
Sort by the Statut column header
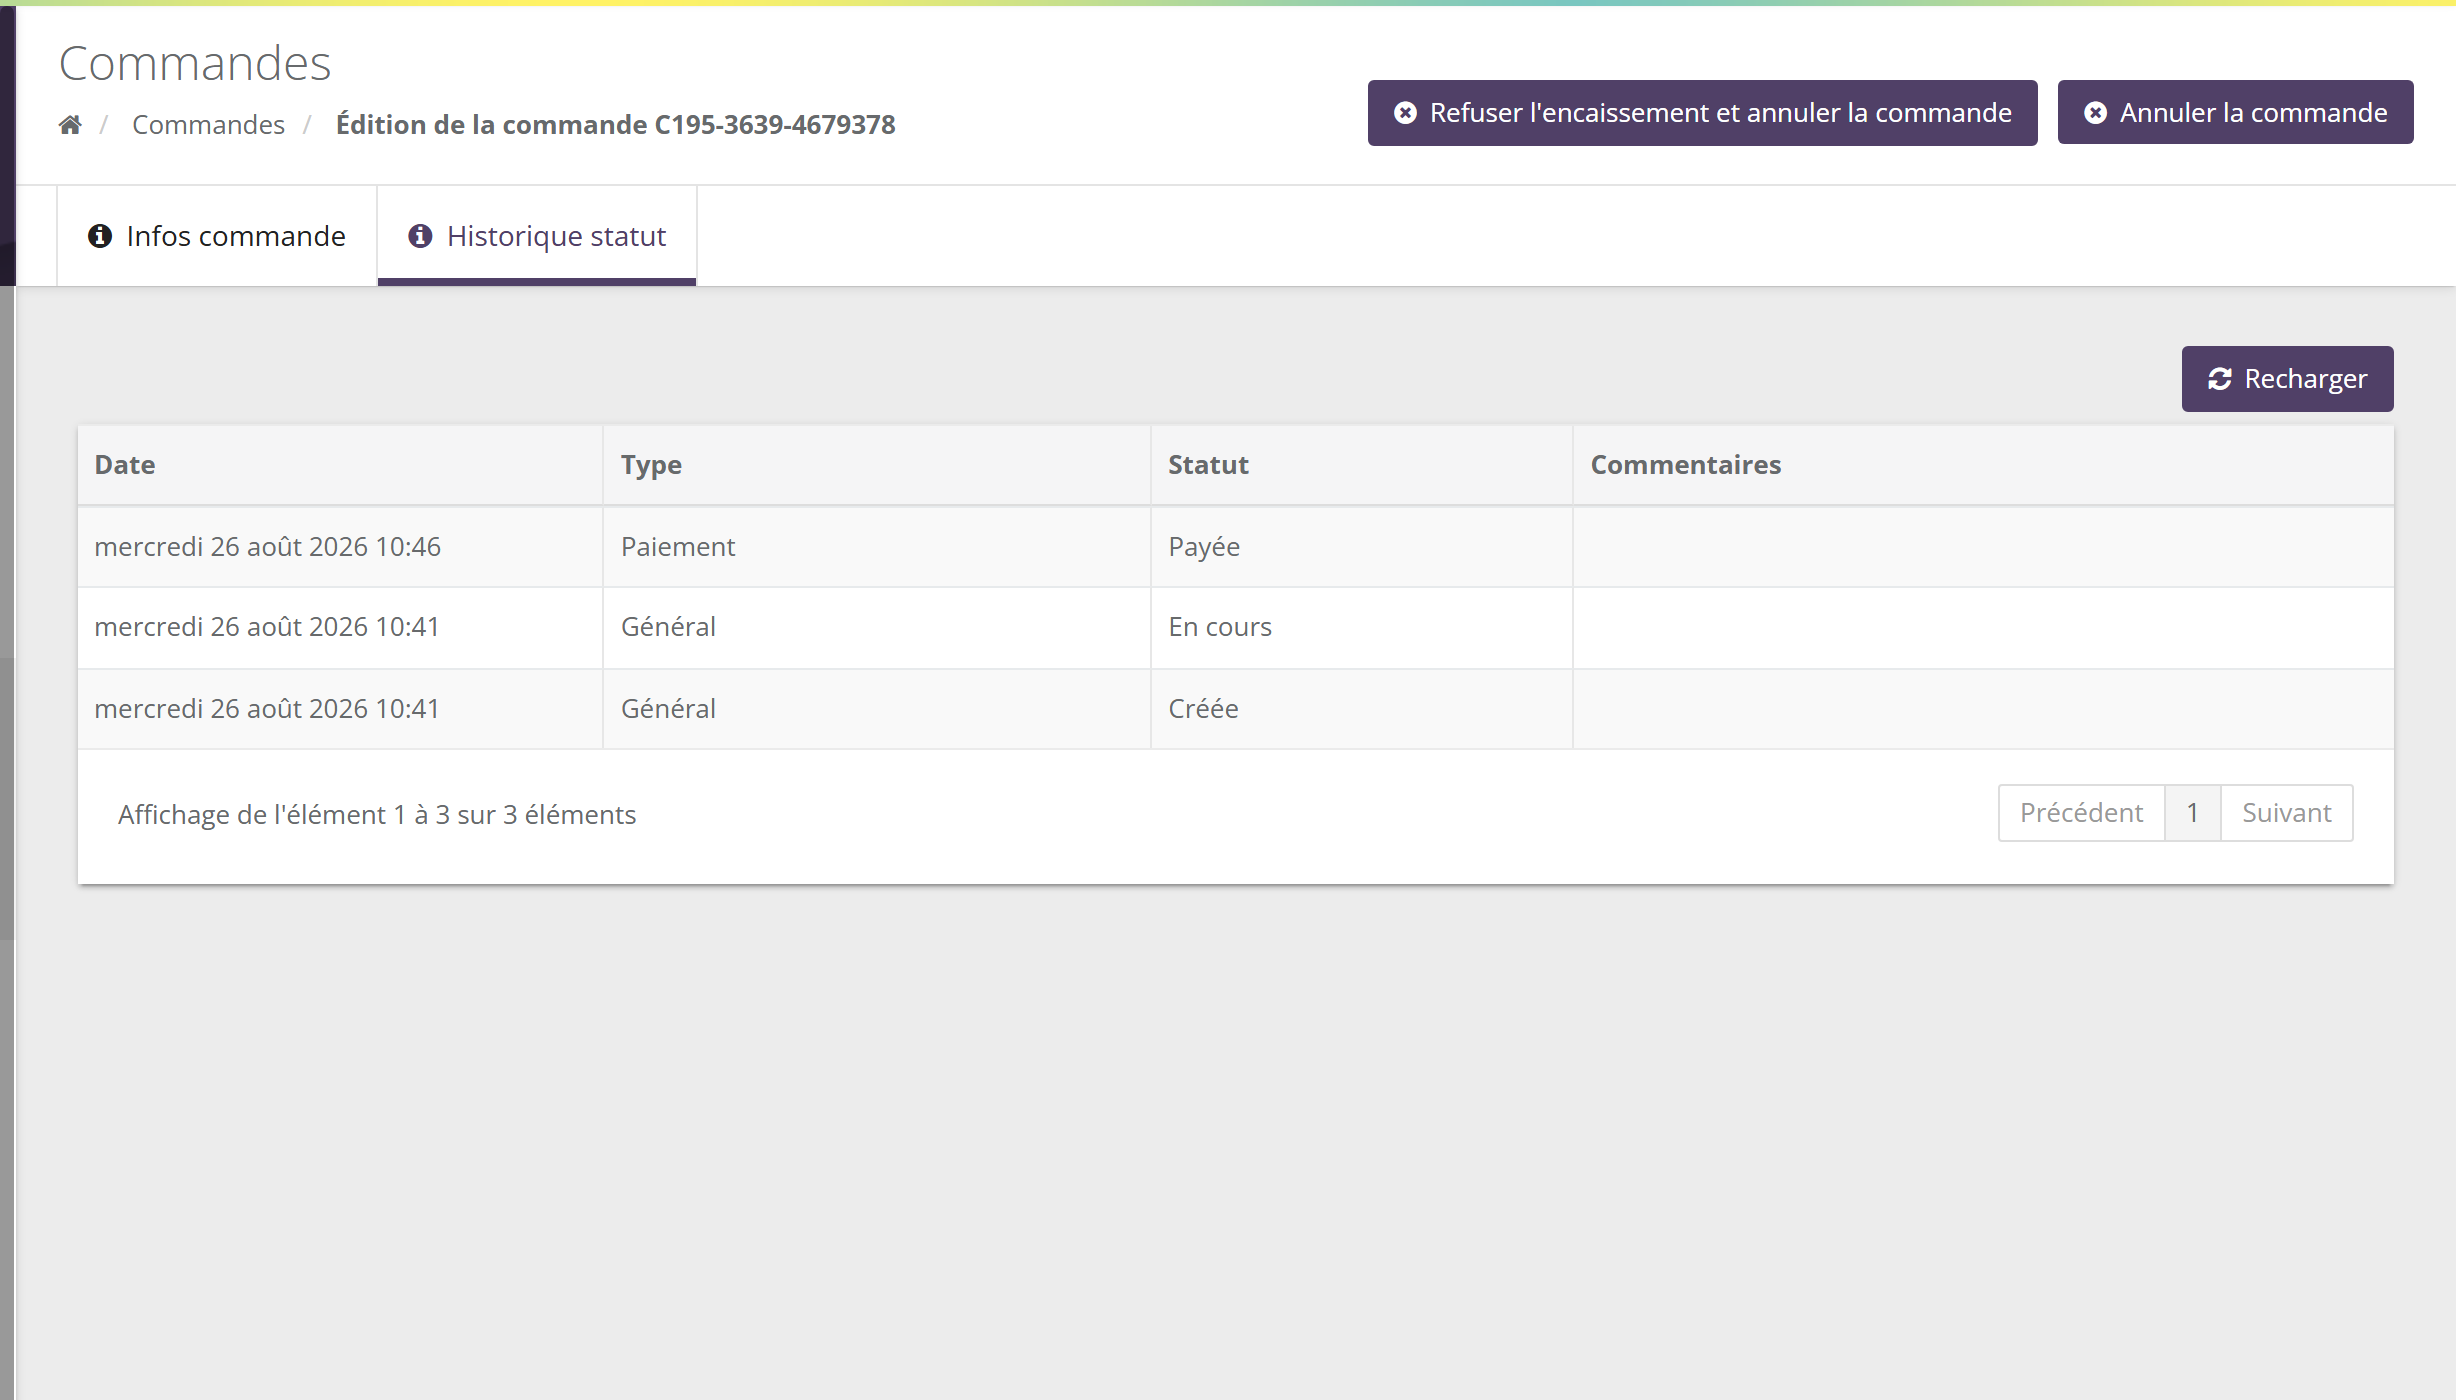(1362, 465)
